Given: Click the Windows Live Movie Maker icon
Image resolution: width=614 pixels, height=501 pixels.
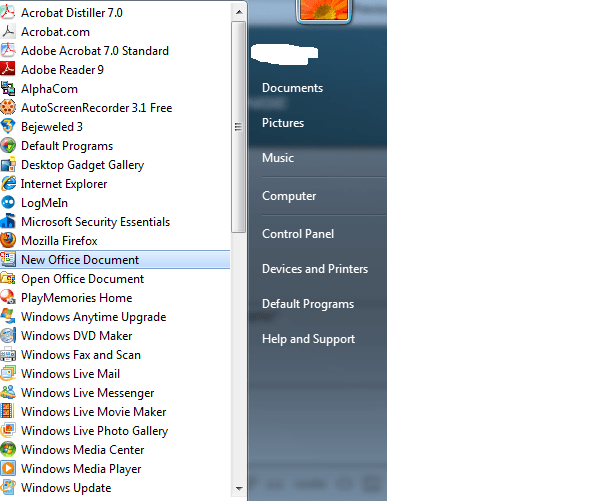Looking at the screenshot, I should [x=8, y=411].
